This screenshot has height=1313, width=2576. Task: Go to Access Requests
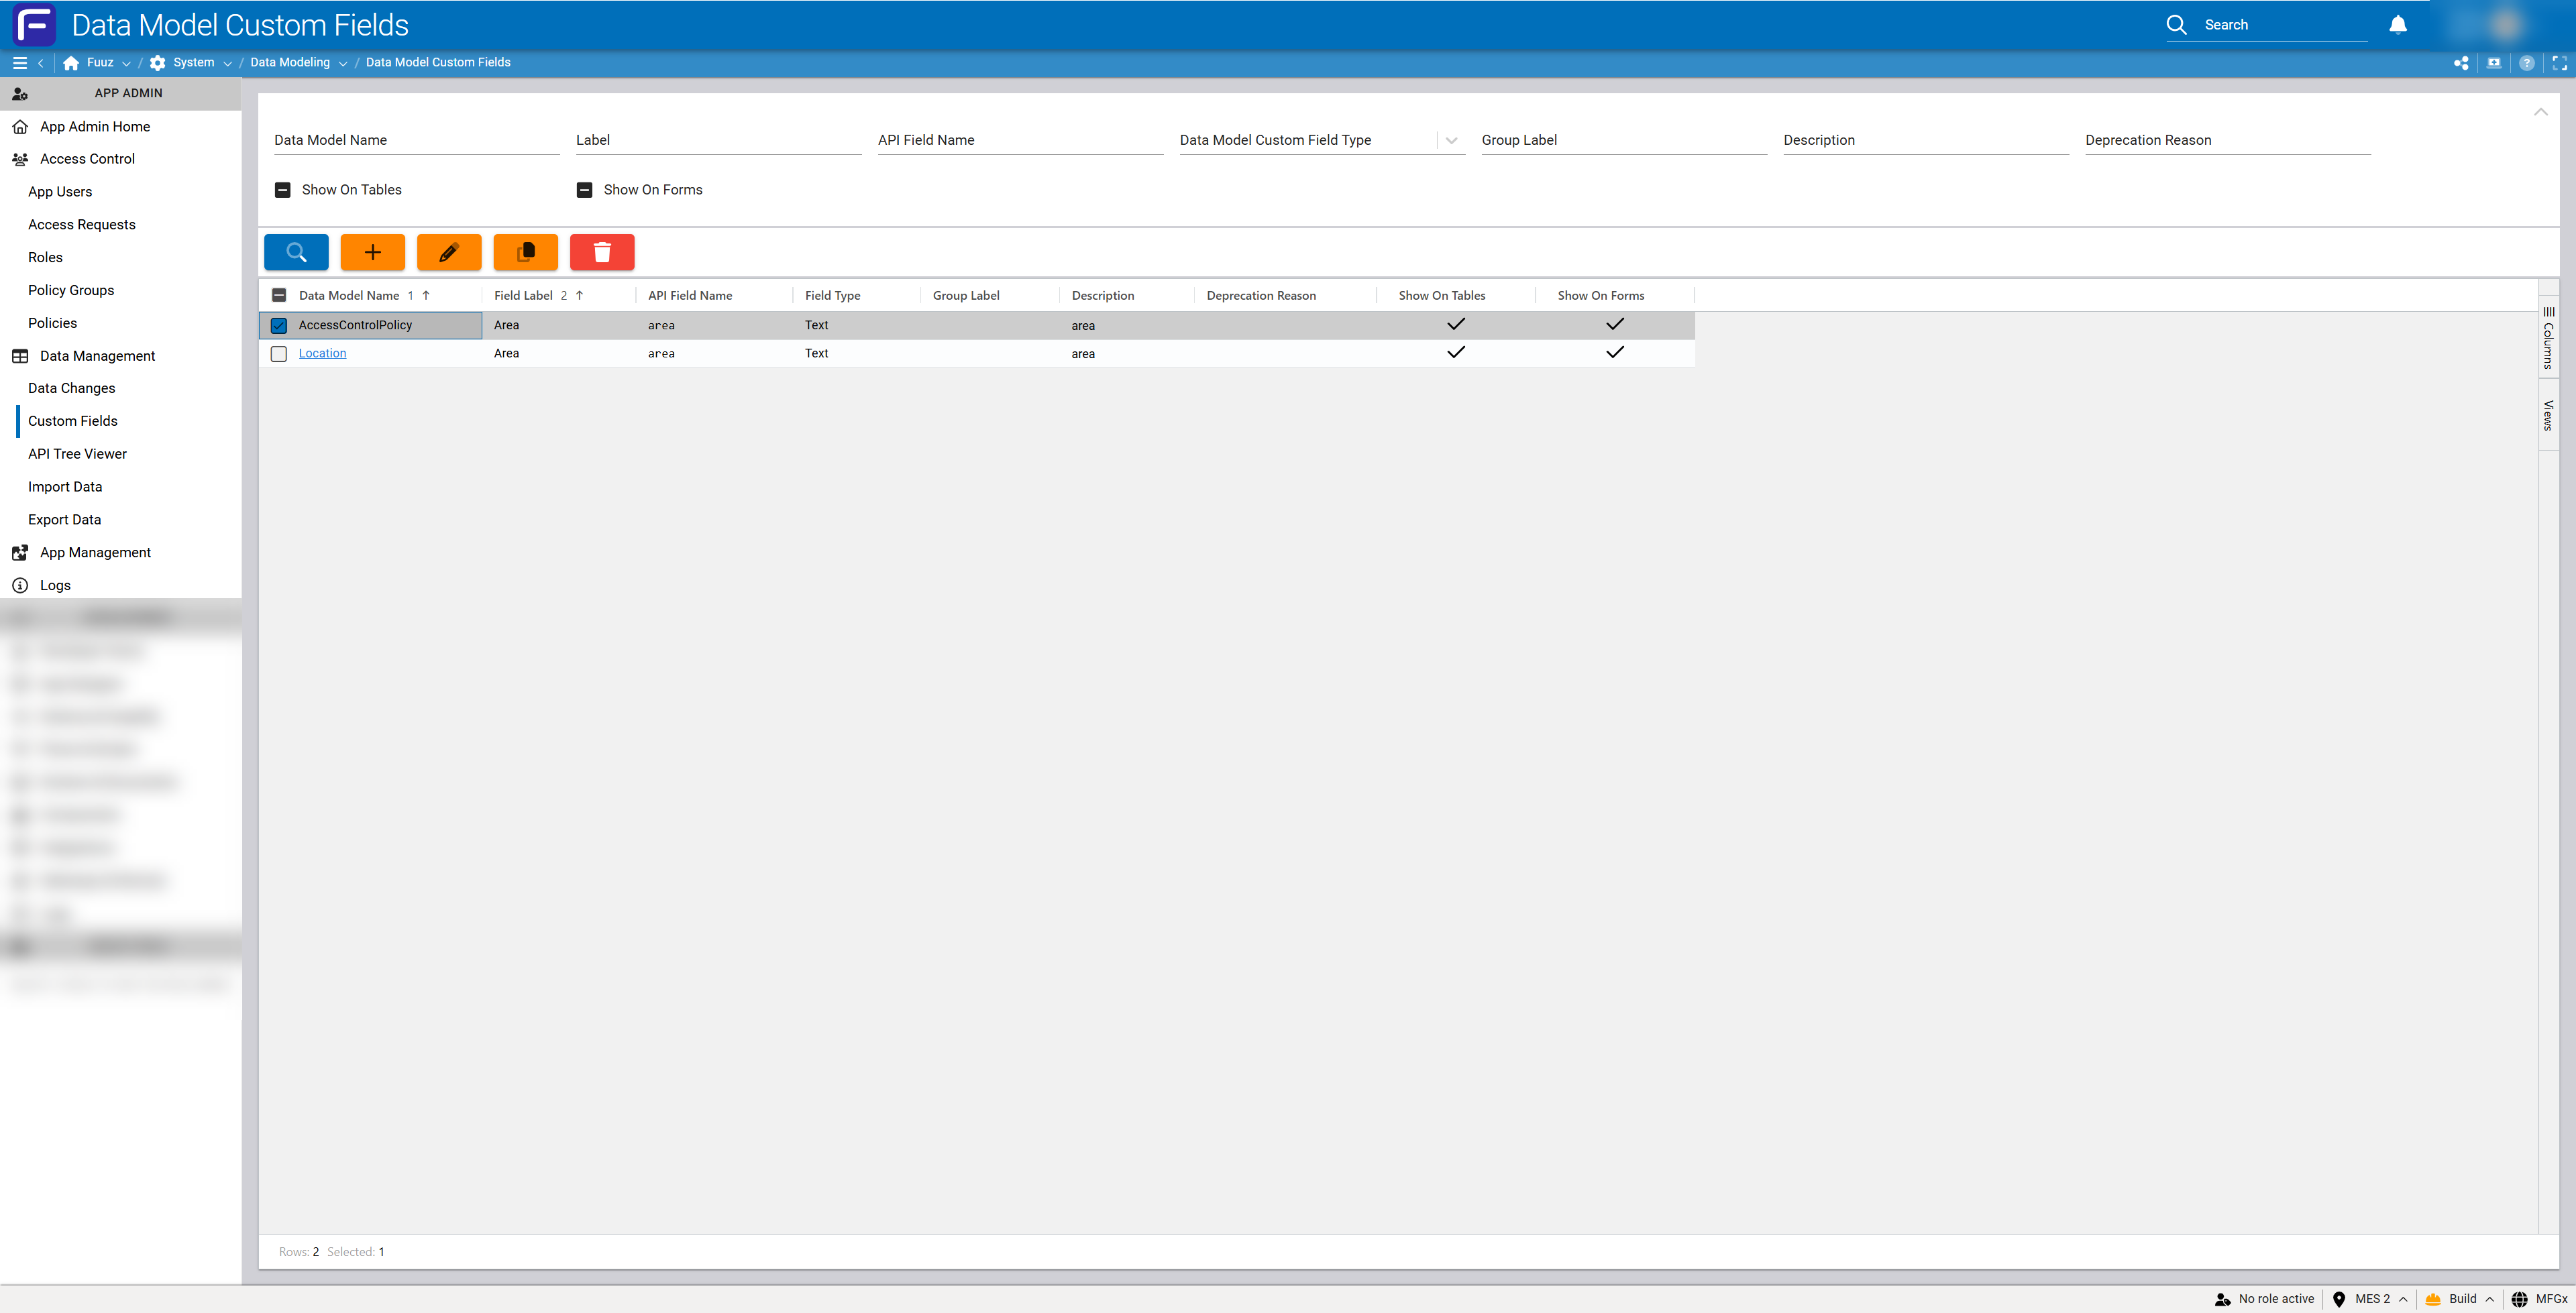coord(82,224)
